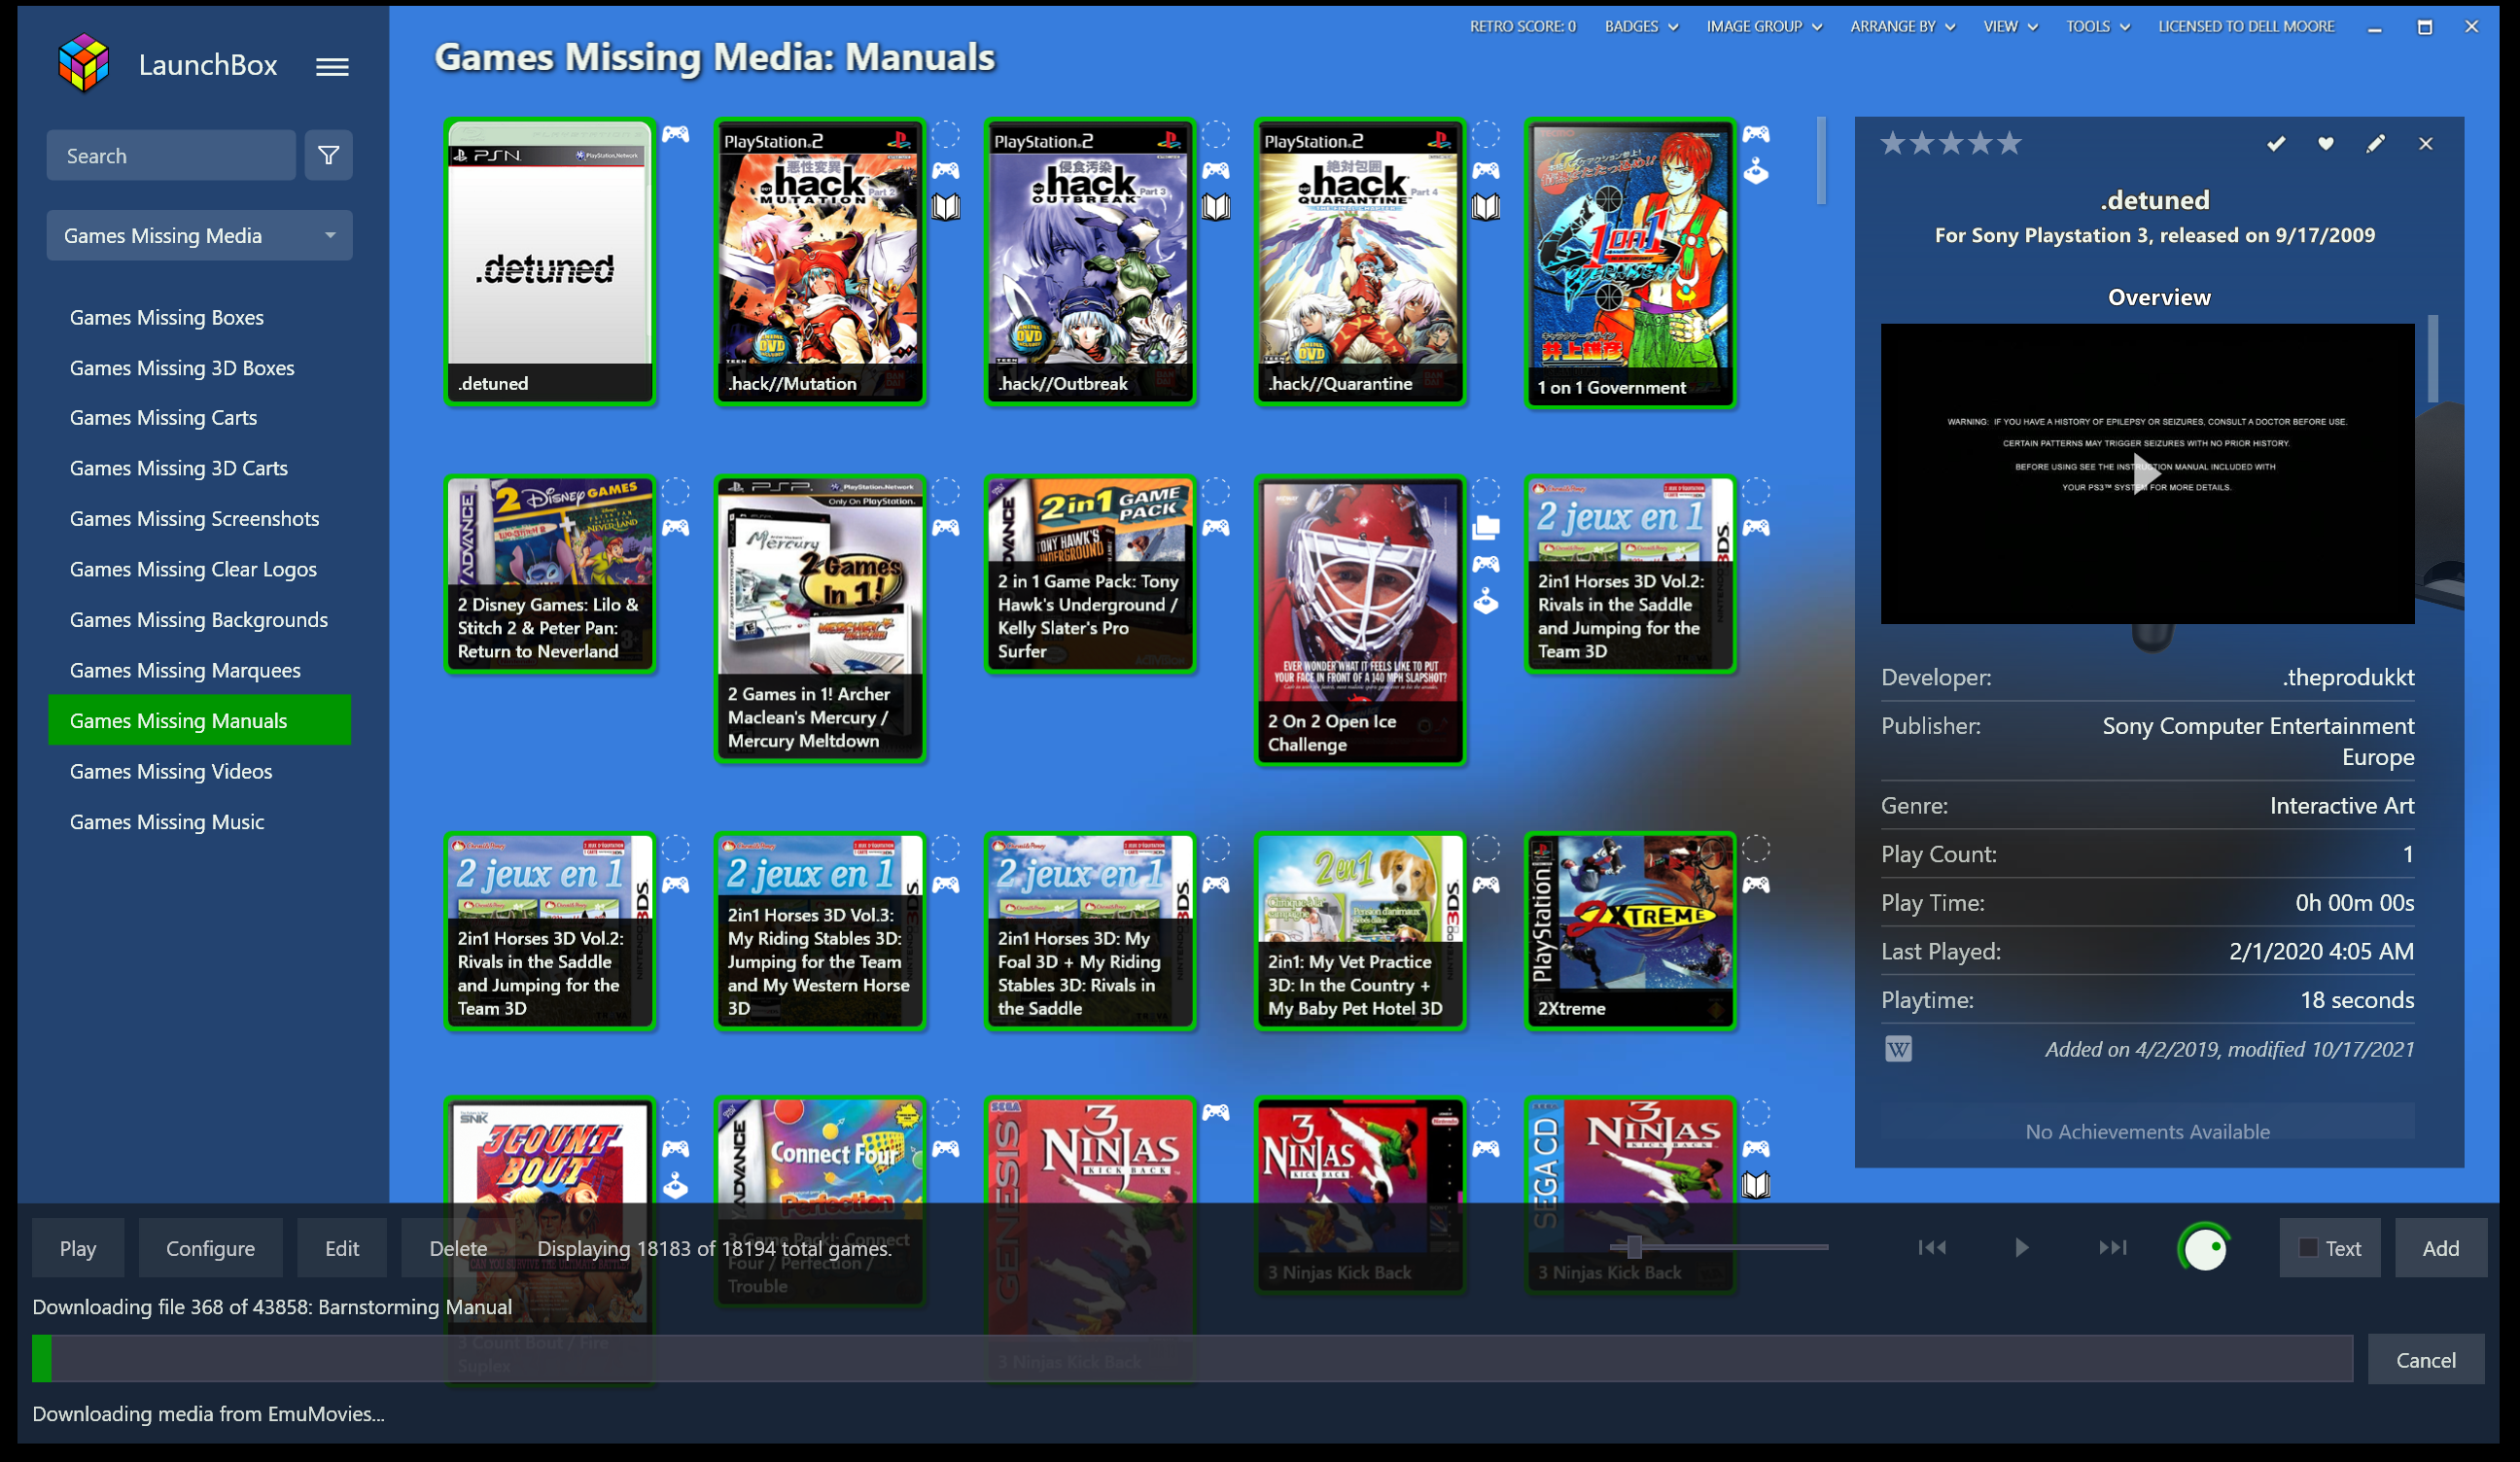Image resolution: width=2520 pixels, height=1462 pixels.
Task: Click the manual book badge beside .hack//Outbreak
Action: pos(1216,207)
